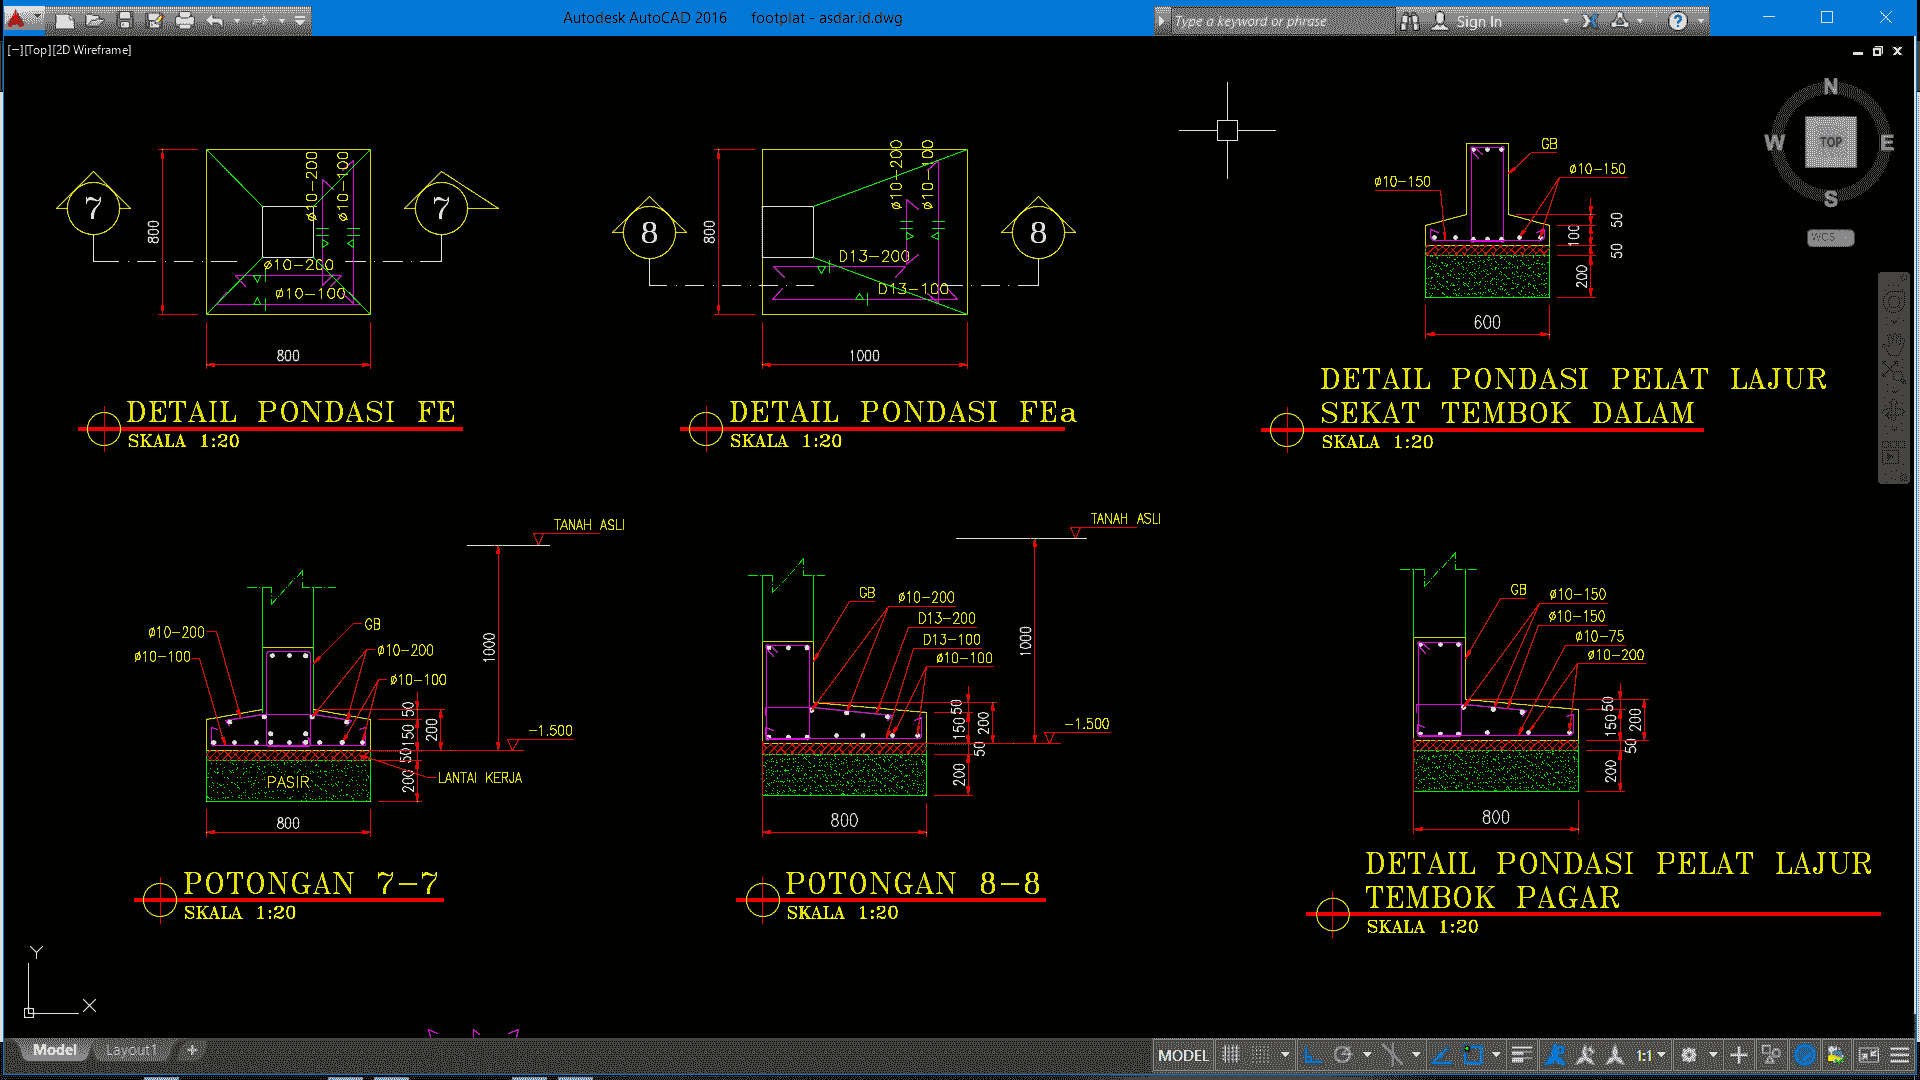Open the Sign In dropdown arrow
This screenshot has width=1920, height=1080.
tap(1566, 21)
